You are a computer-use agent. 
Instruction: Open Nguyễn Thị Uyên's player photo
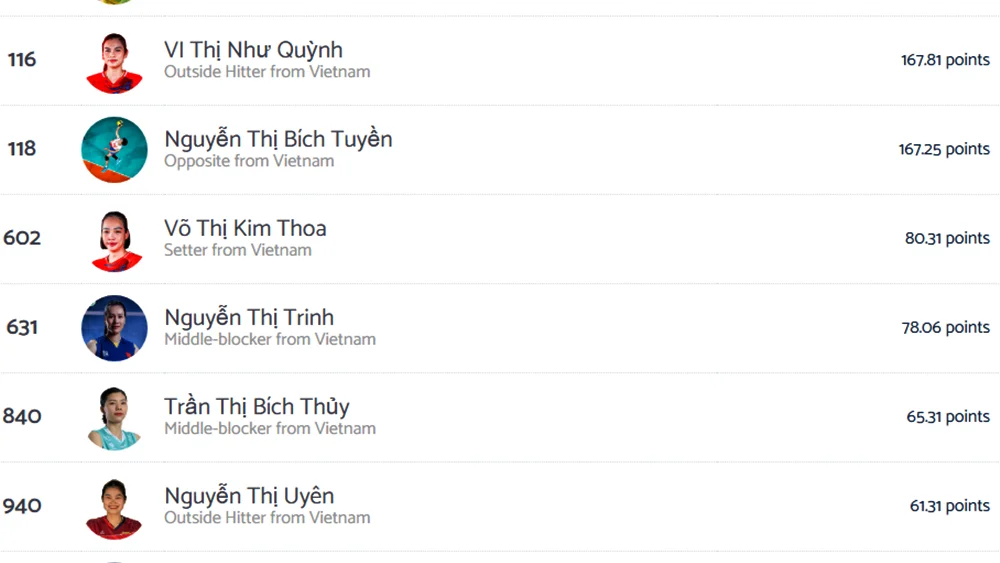coord(114,507)
